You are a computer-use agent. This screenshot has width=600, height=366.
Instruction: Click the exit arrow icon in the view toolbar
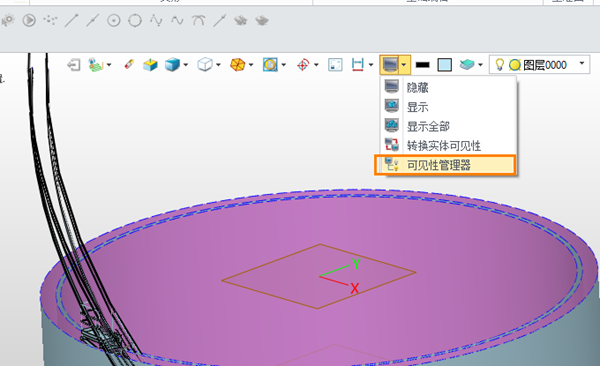[x=73, y=65]
